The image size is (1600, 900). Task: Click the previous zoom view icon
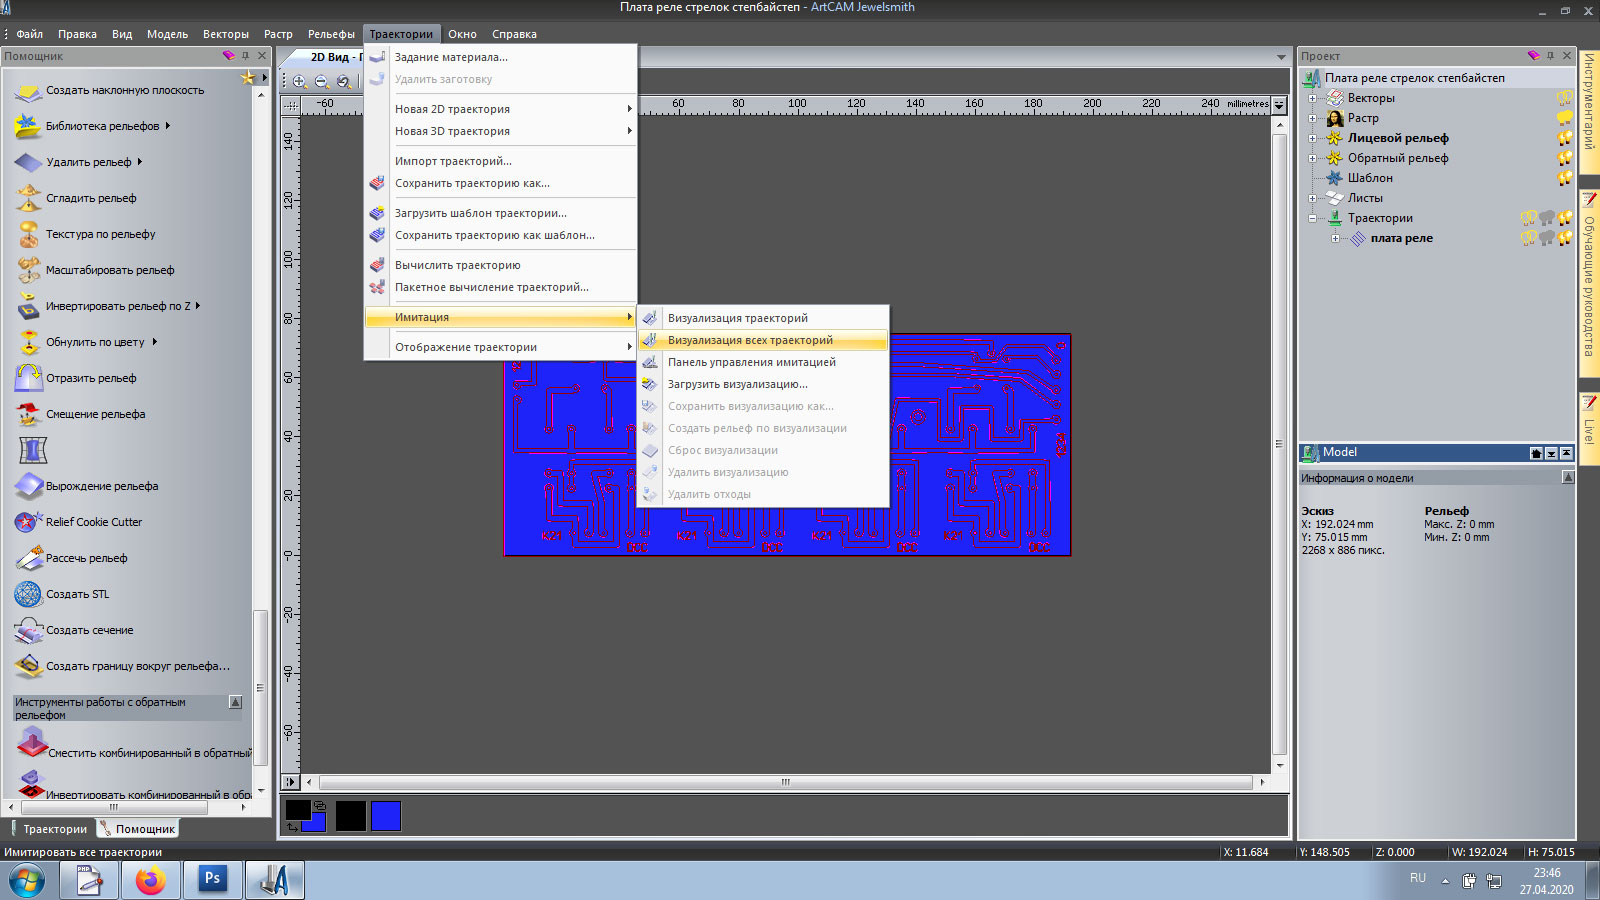point(343,81)
